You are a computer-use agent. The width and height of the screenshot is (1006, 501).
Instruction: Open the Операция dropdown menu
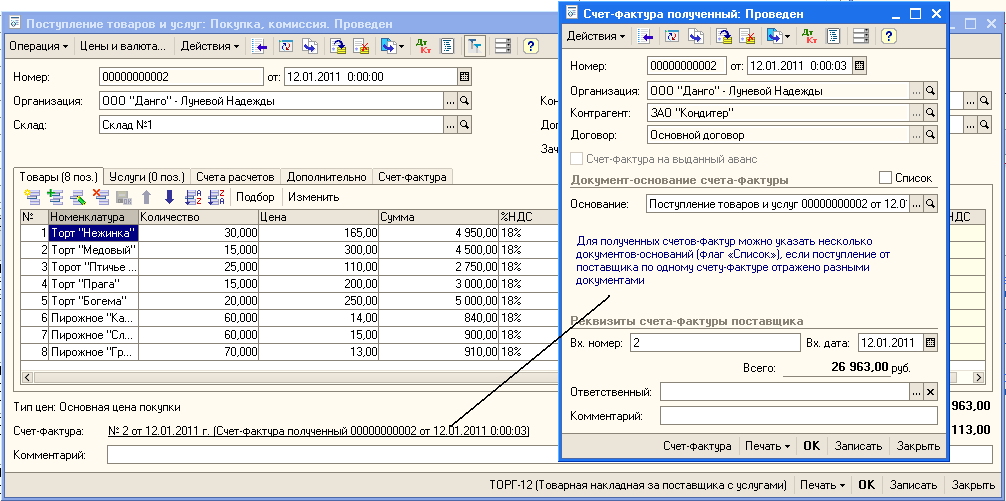click(x=40, y=46)
